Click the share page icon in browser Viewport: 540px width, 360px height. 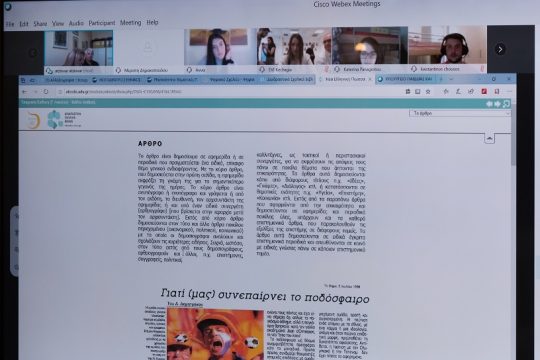471,92
